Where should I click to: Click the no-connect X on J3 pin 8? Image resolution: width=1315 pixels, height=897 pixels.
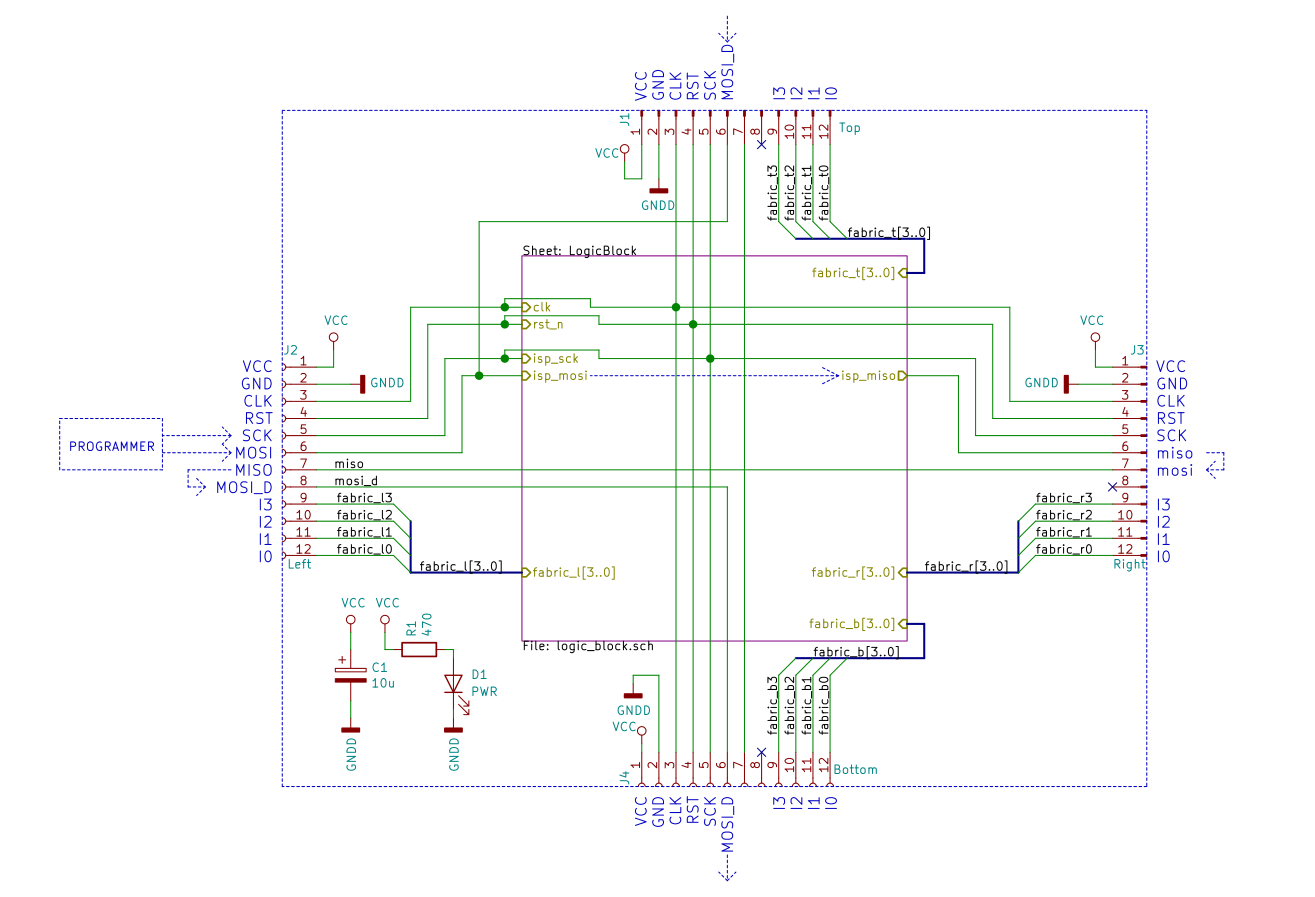click(x=1112, y=486)
